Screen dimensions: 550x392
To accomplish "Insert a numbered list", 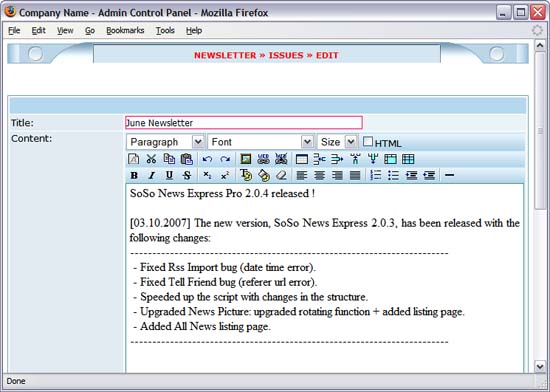I will (376, 175).
